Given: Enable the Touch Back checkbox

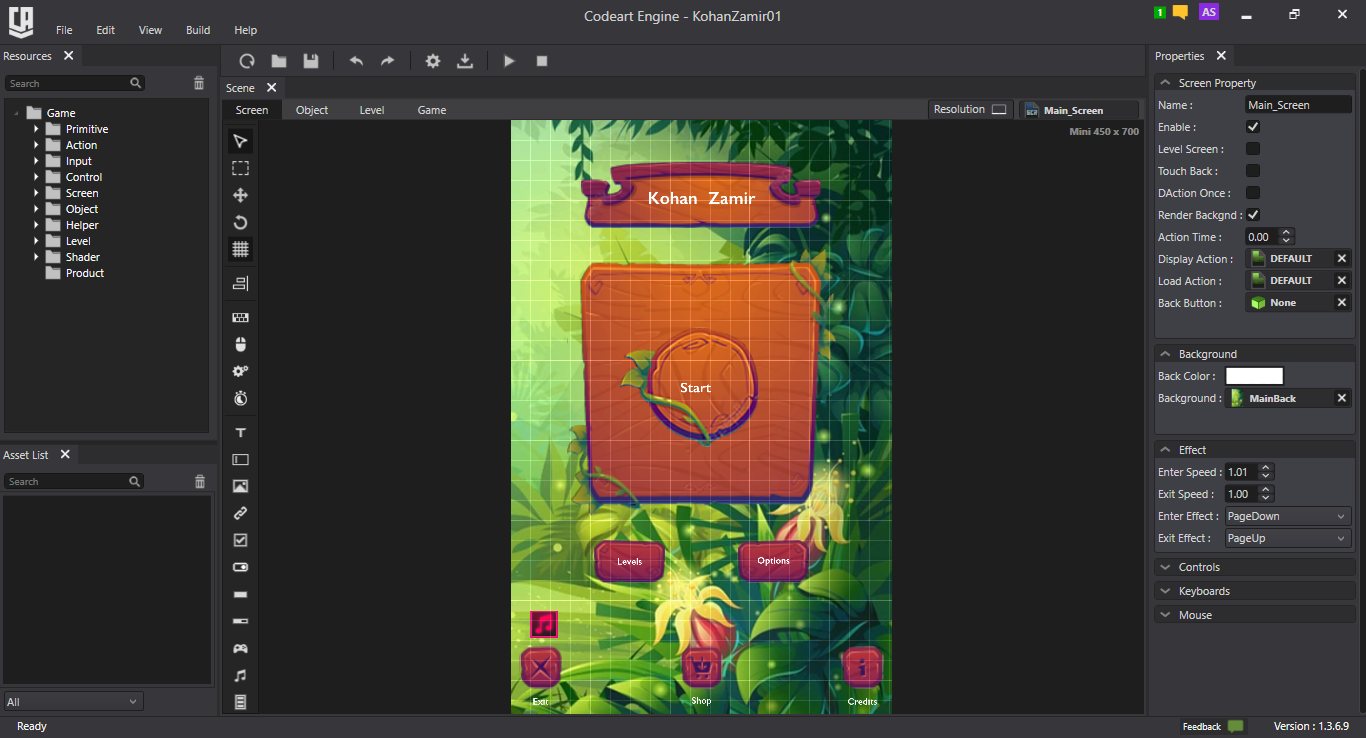Looking at the screenshot, I should tap(1253, 171).
